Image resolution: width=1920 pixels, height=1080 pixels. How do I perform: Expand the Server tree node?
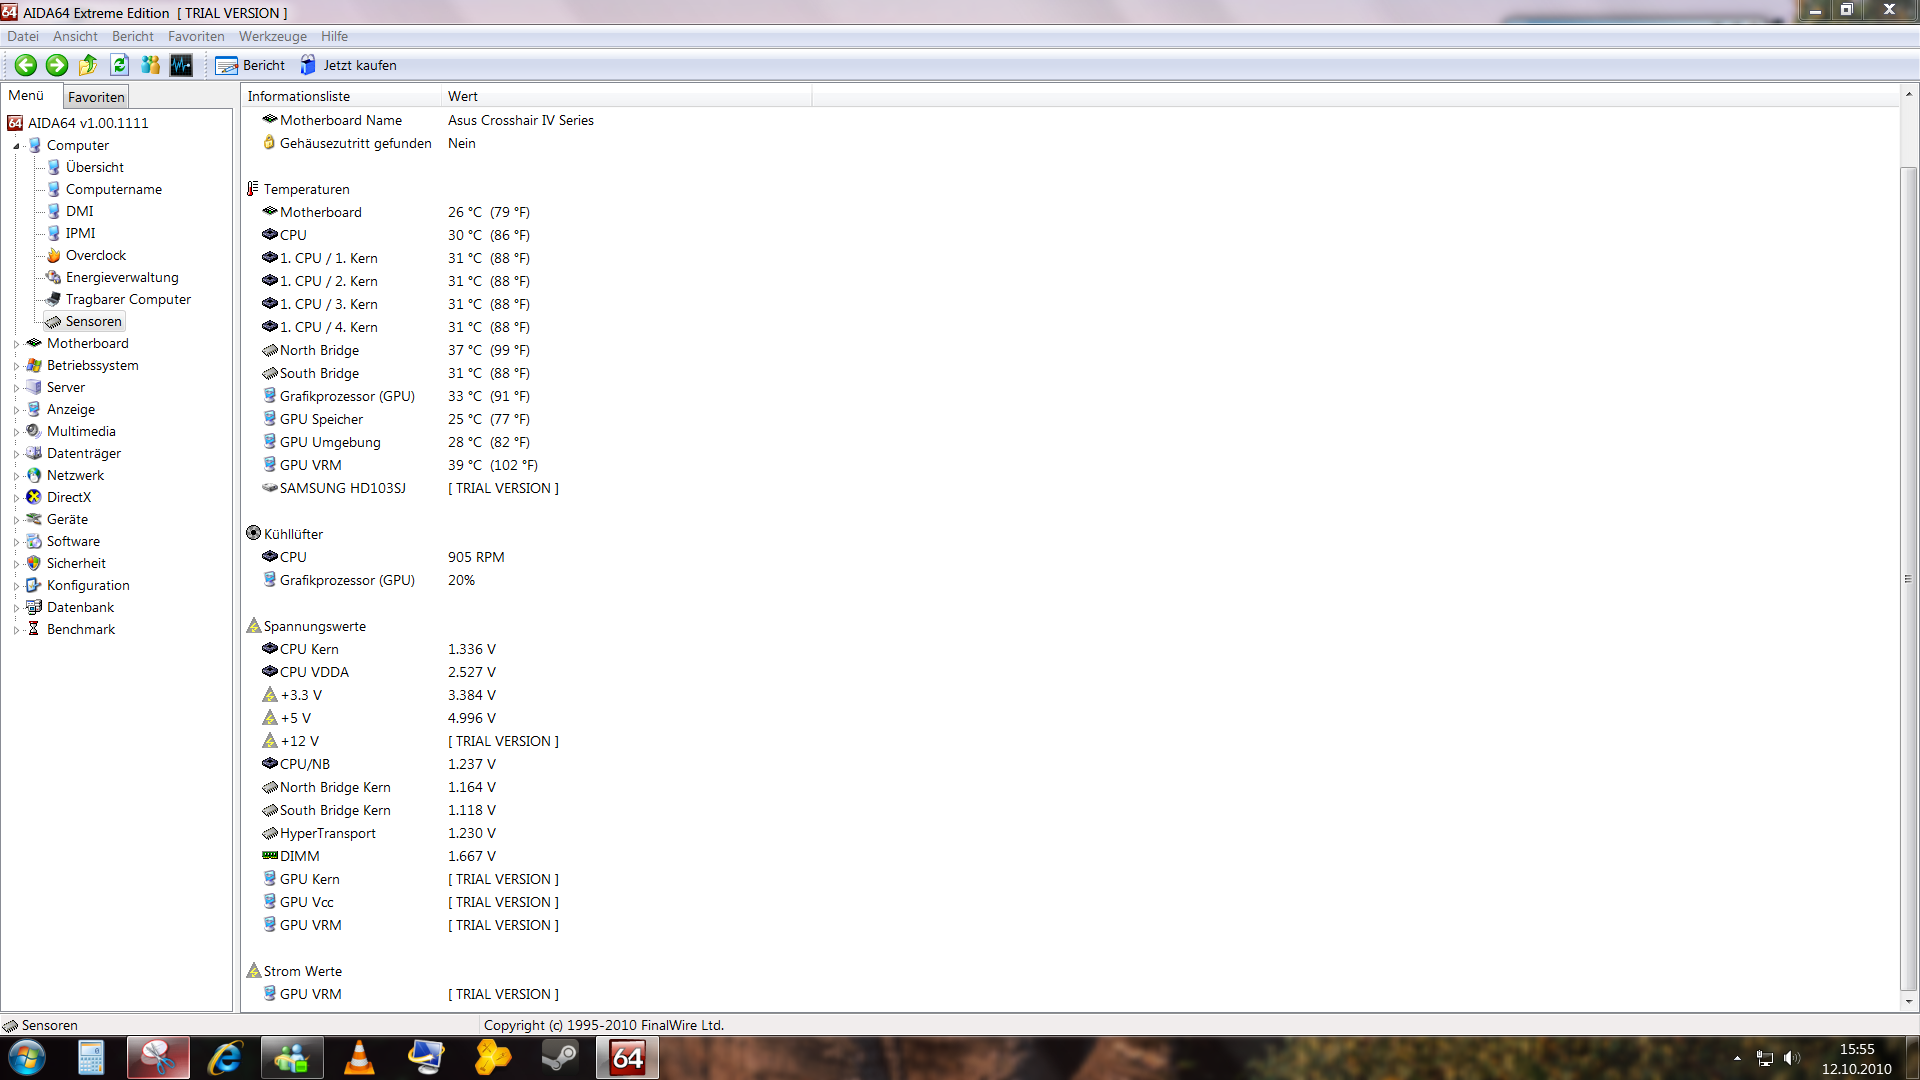(x=16, y=388)
